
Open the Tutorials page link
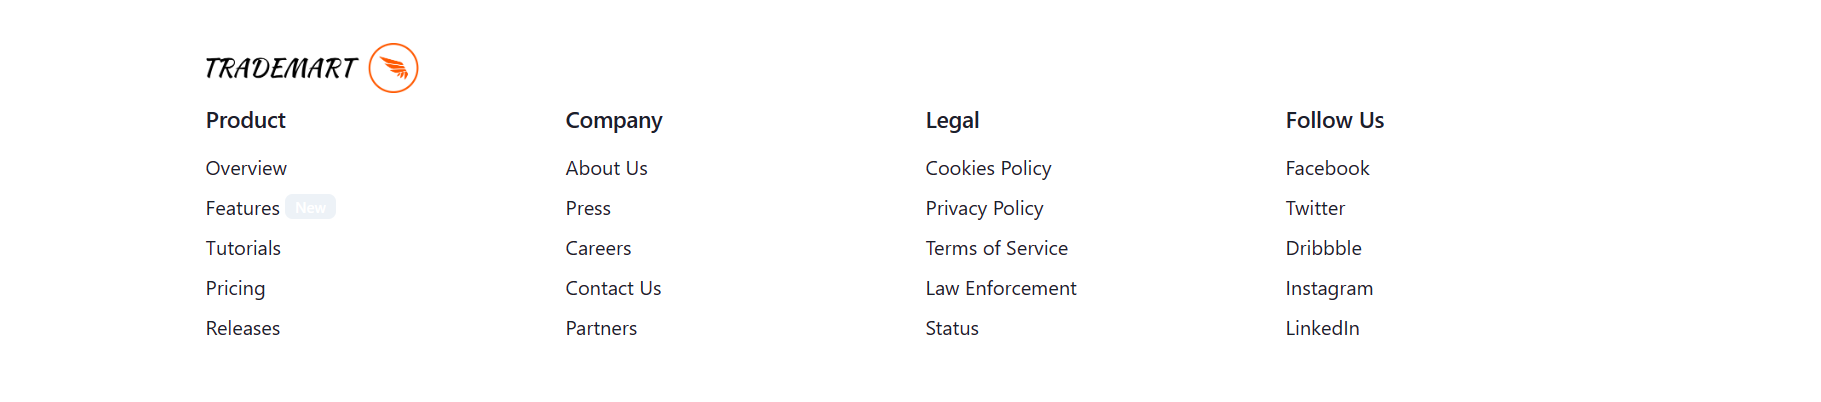243,248
